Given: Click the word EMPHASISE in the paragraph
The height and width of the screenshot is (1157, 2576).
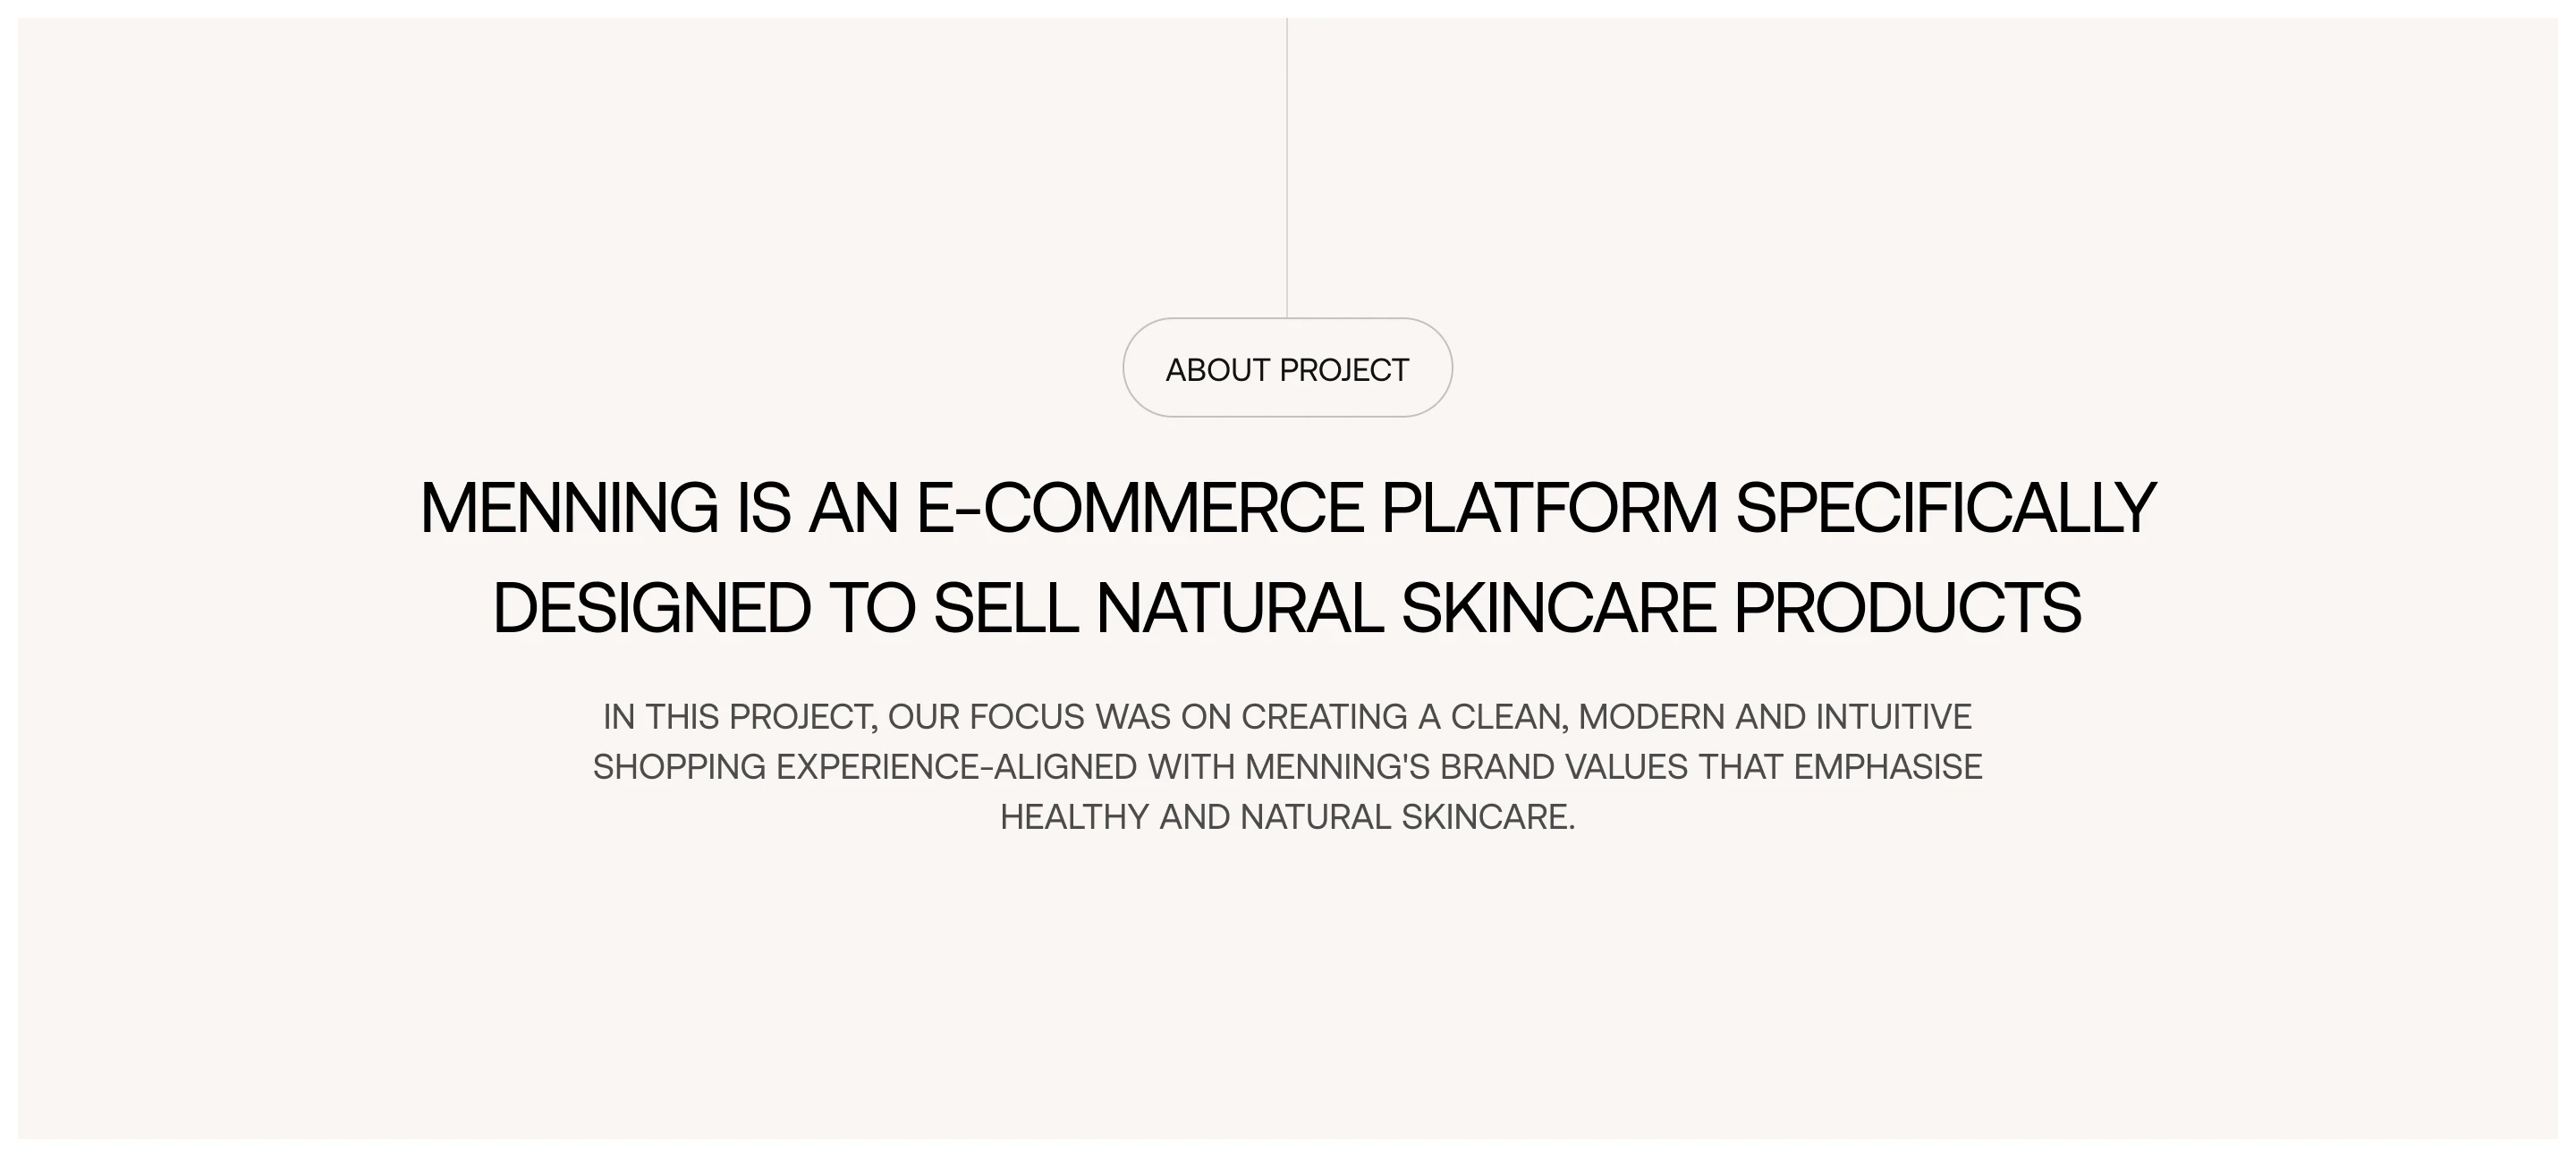Looking at the screenshot, I should pyautogui.click(x=1888, y=767).
